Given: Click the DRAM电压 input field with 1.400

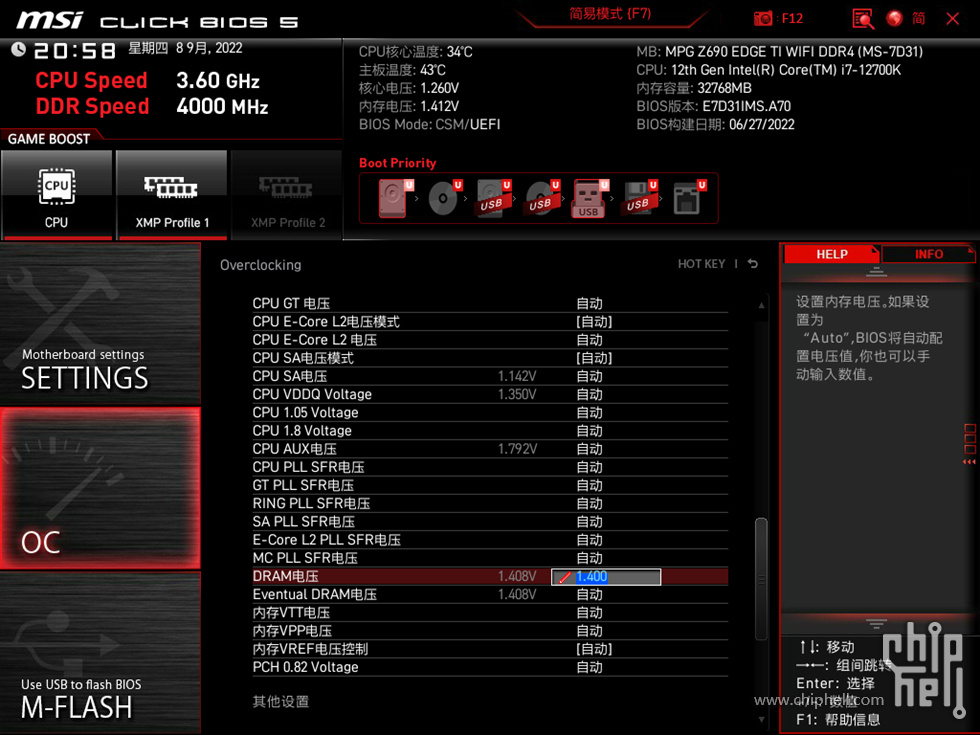Looking at the screenshot, I should point(606,577).
